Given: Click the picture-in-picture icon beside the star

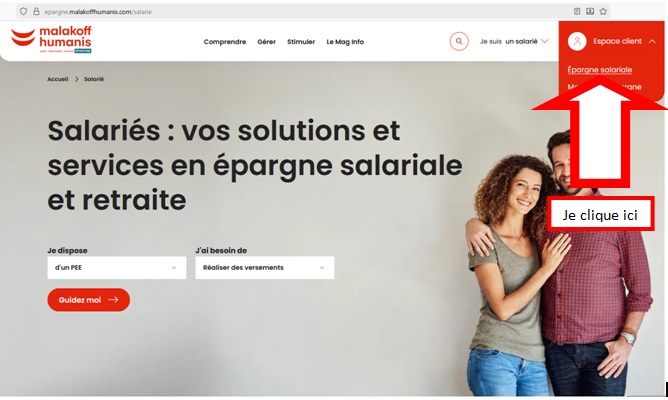Looking at the screenshot, I should coord(590,12).
